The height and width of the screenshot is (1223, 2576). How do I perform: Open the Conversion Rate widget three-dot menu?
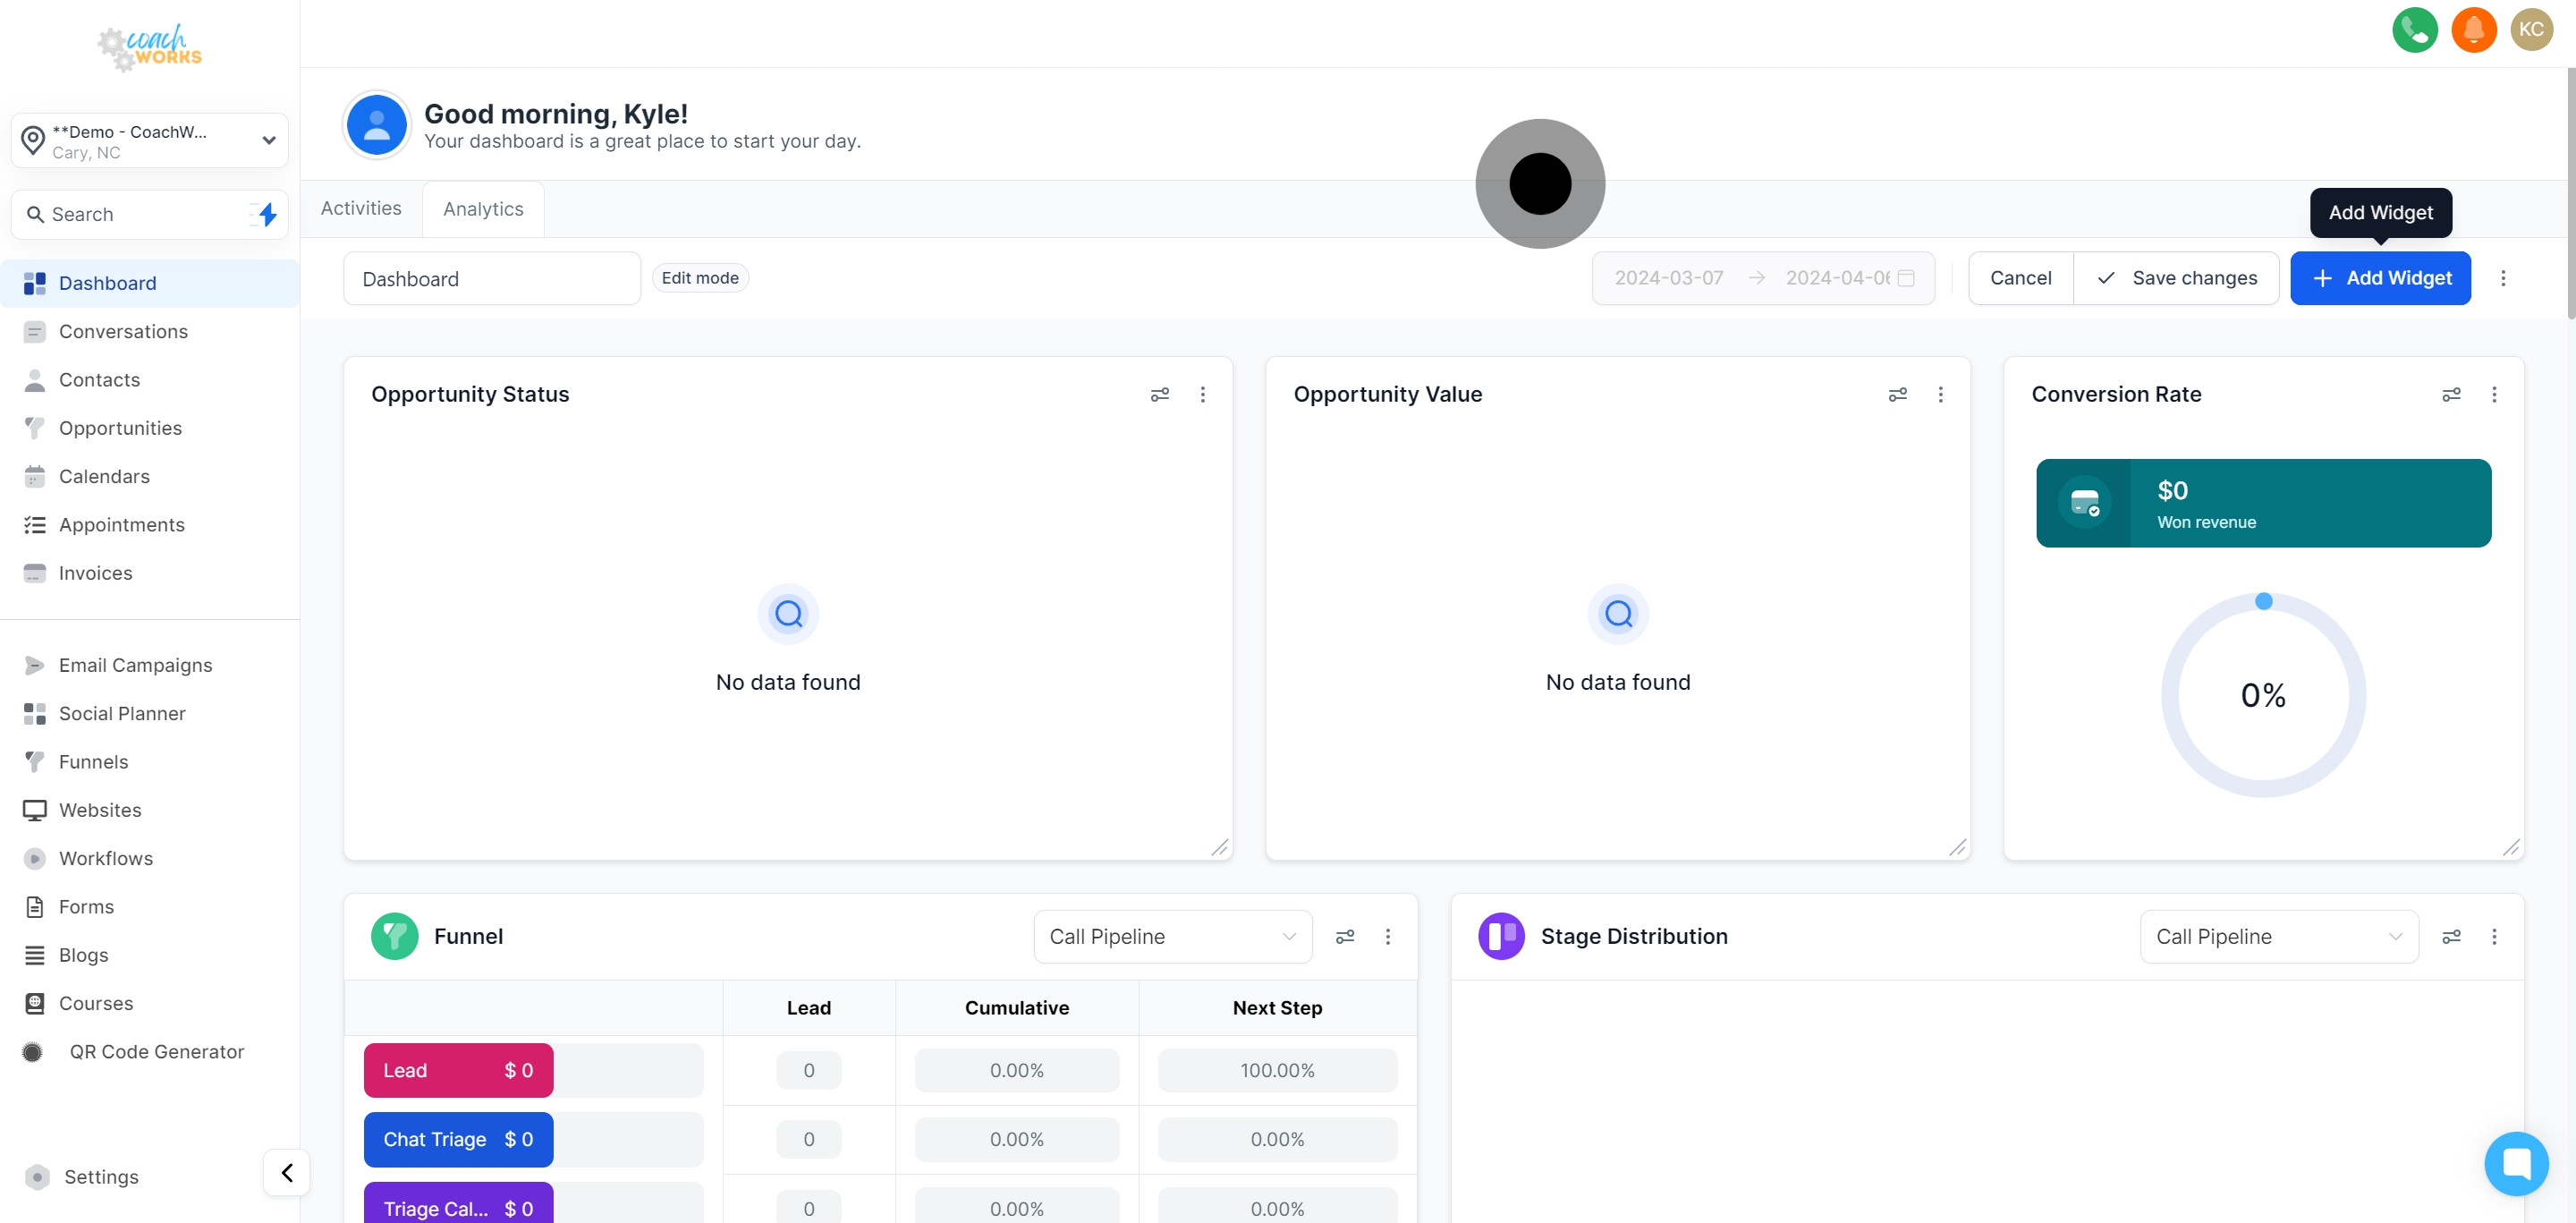pyautogui.click(x=2493, y=394)
